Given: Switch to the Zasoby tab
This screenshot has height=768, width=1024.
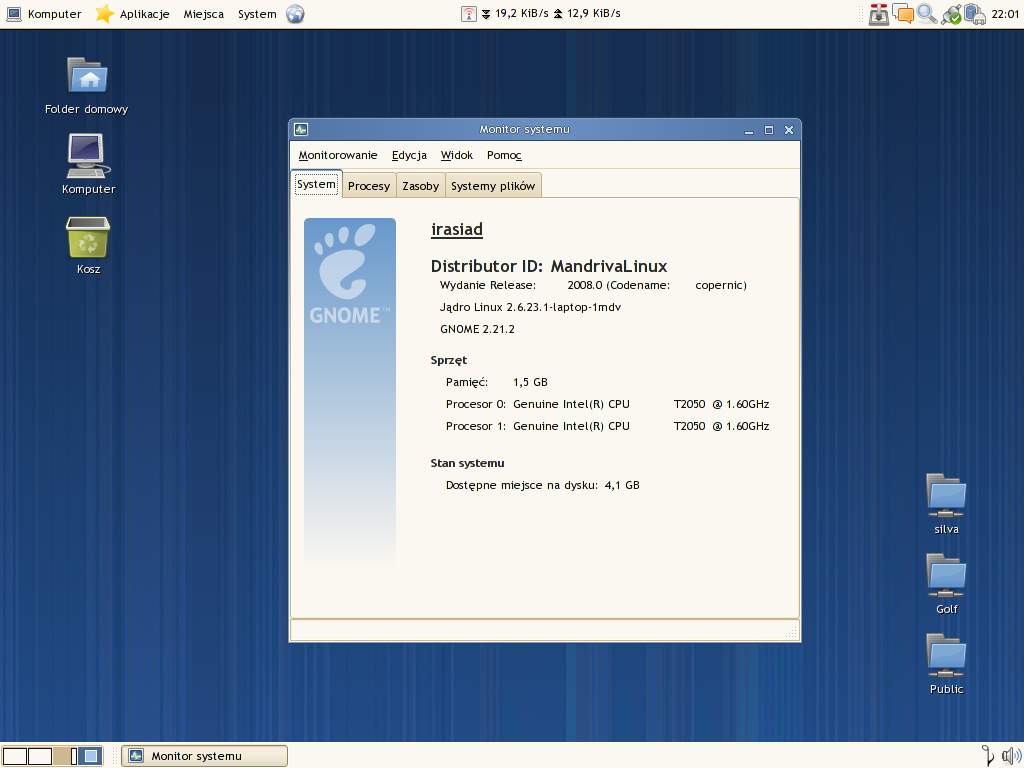Looking at the screenshot, I should coord(420,186).
